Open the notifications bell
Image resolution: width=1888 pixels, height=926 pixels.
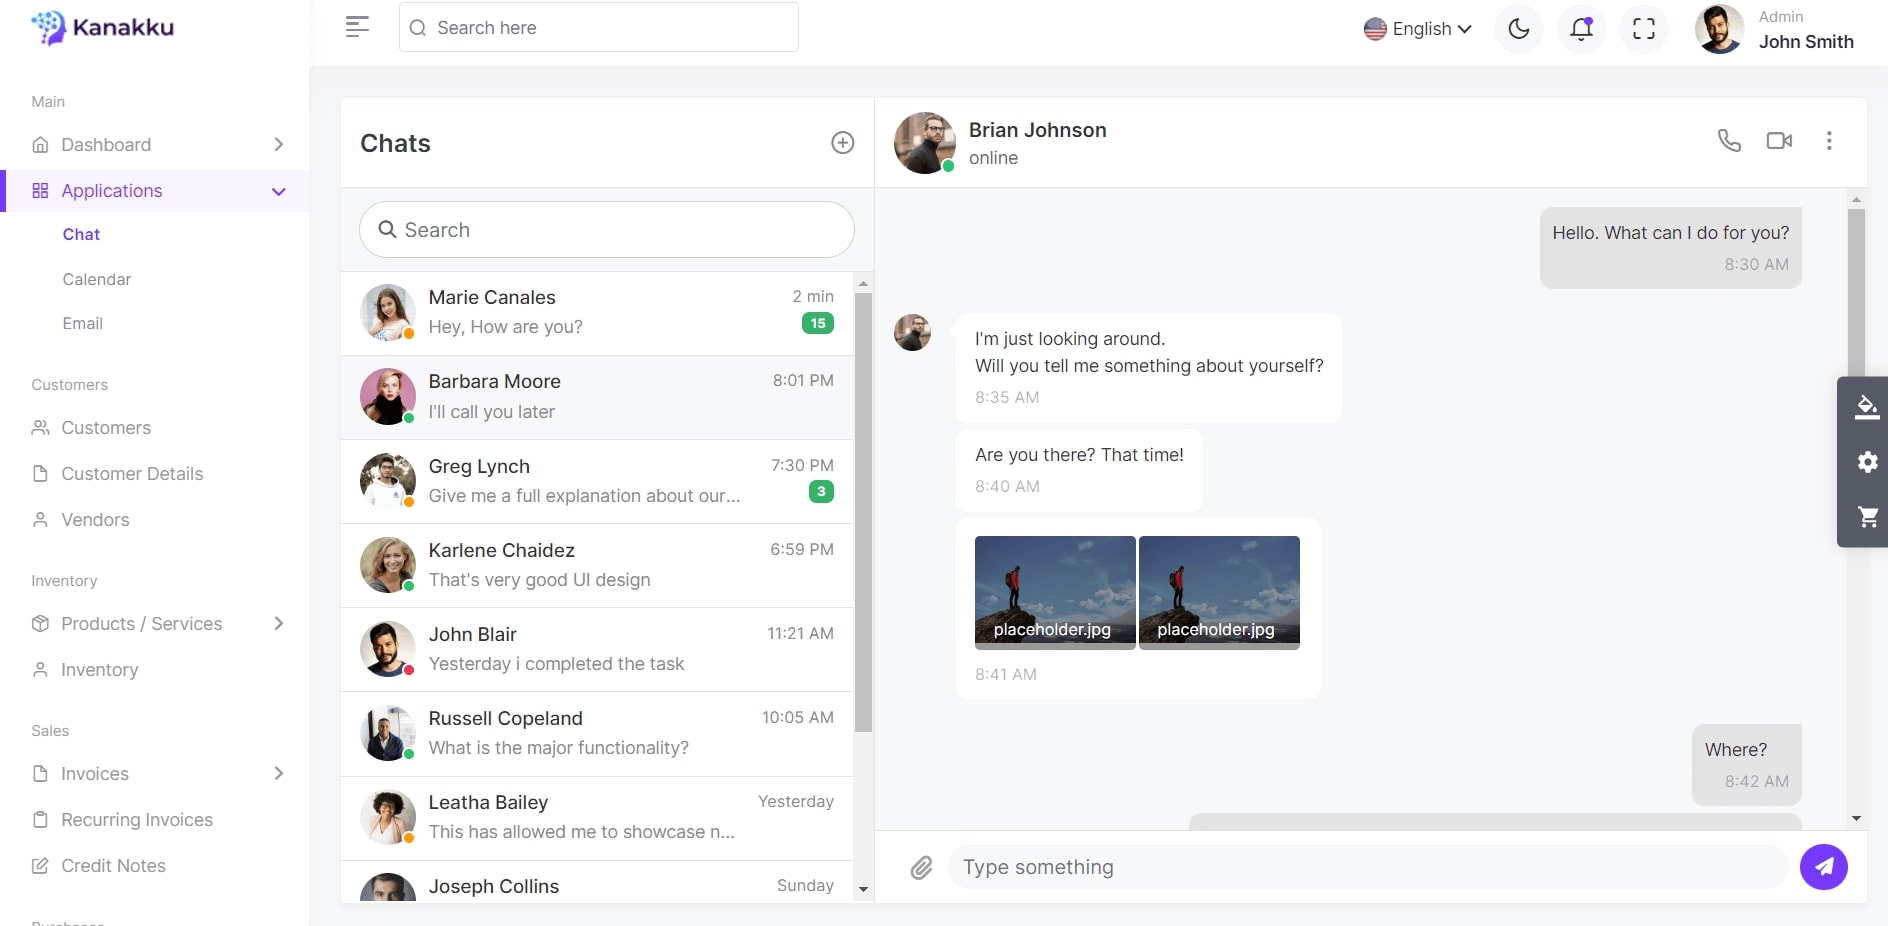coord(1581,29)
